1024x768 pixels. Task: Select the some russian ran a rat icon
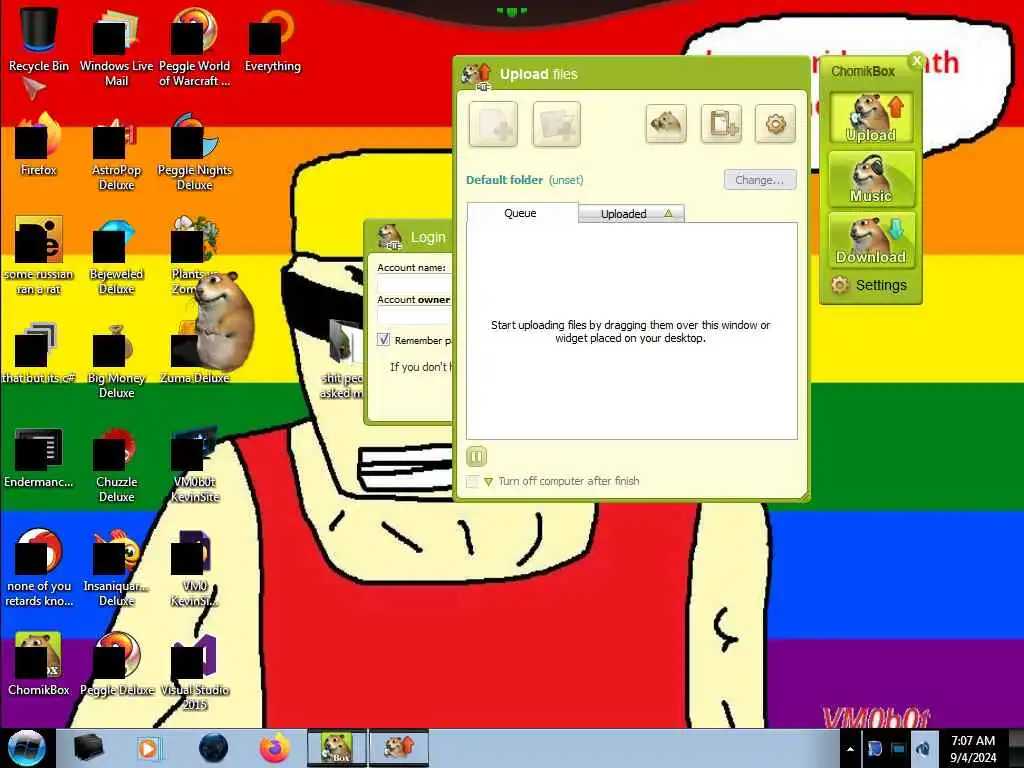[38, 257]
